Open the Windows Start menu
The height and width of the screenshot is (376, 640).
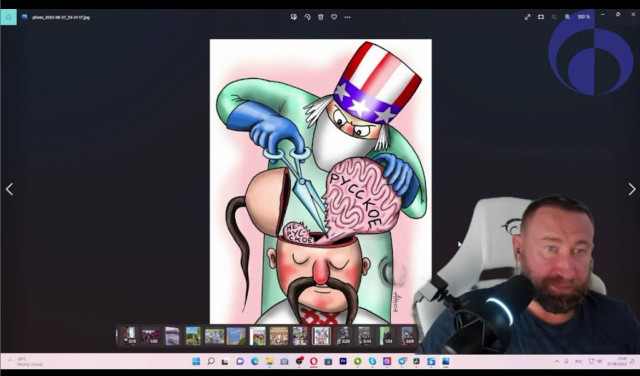pos(196,361)
